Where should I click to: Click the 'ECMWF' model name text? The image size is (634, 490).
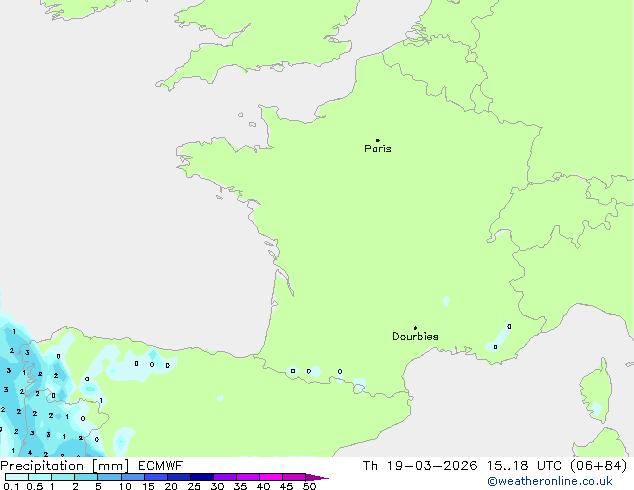pyautogui.click(x=161, y=466)
